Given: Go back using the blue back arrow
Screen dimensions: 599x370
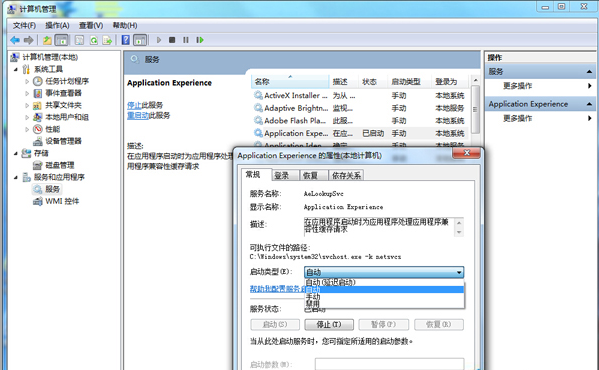Looking at the screenshot, I should point(15,40).
